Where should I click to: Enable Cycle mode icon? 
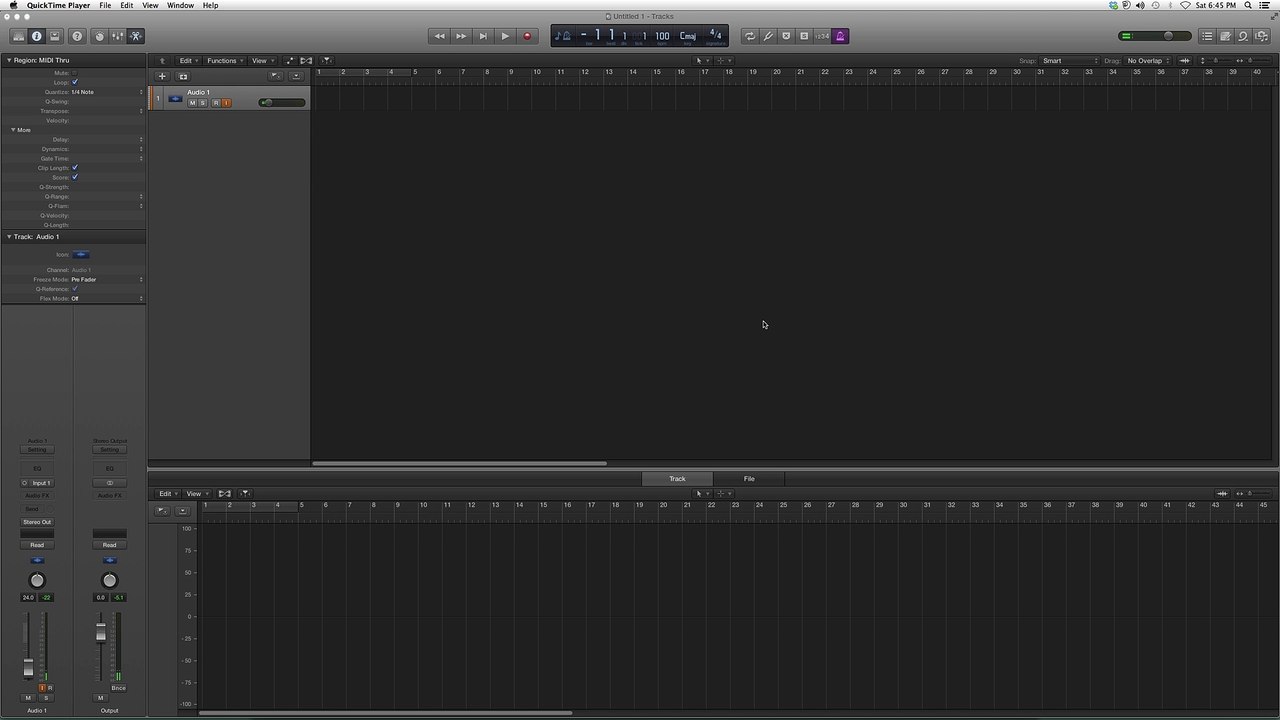coord(750,36)
